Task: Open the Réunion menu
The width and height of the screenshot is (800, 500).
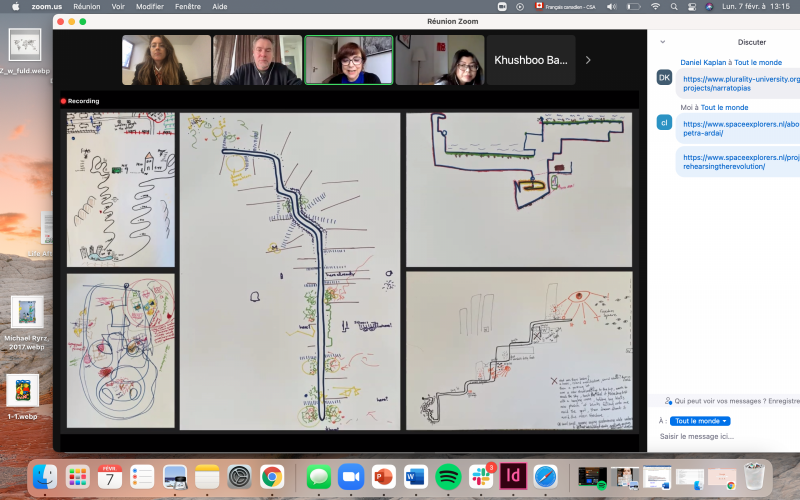Action: click(x=87, y=7)
